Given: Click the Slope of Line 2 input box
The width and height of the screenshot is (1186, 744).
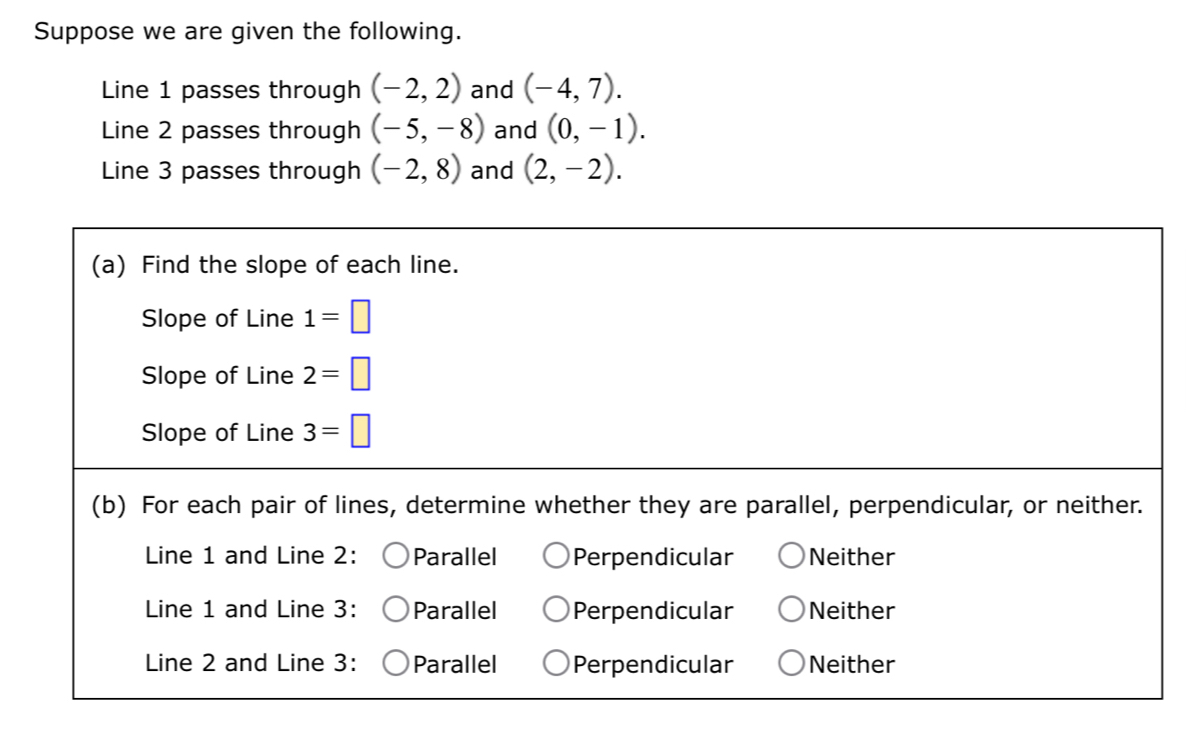Looking at the screenshot, I should (361, 375).
